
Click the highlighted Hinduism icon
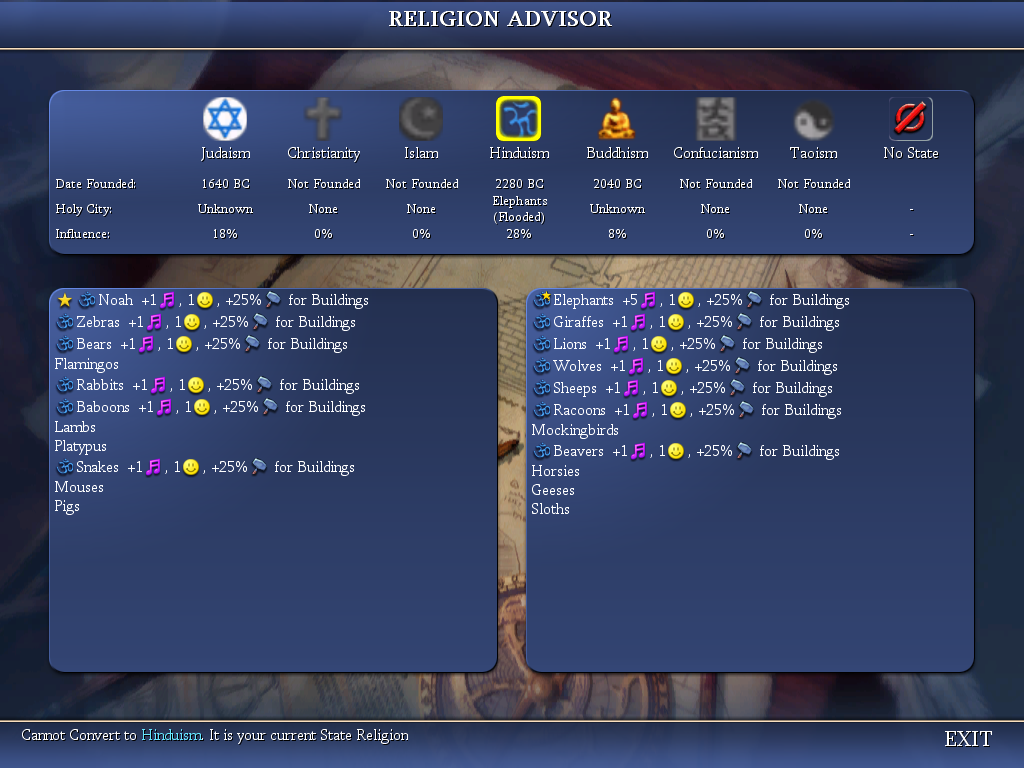click(519, 117)
